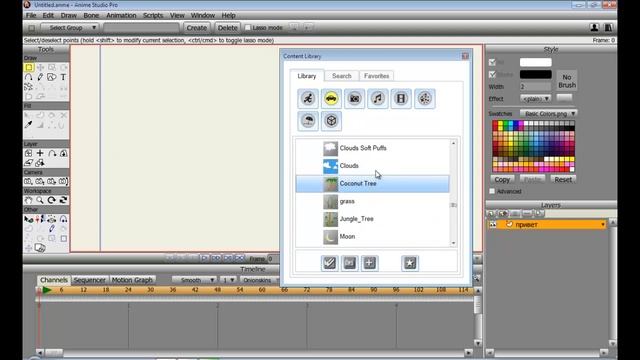Switch to the Search tab in Content Library
Viewport: 640px width, 360px height.
pos(342,76)
